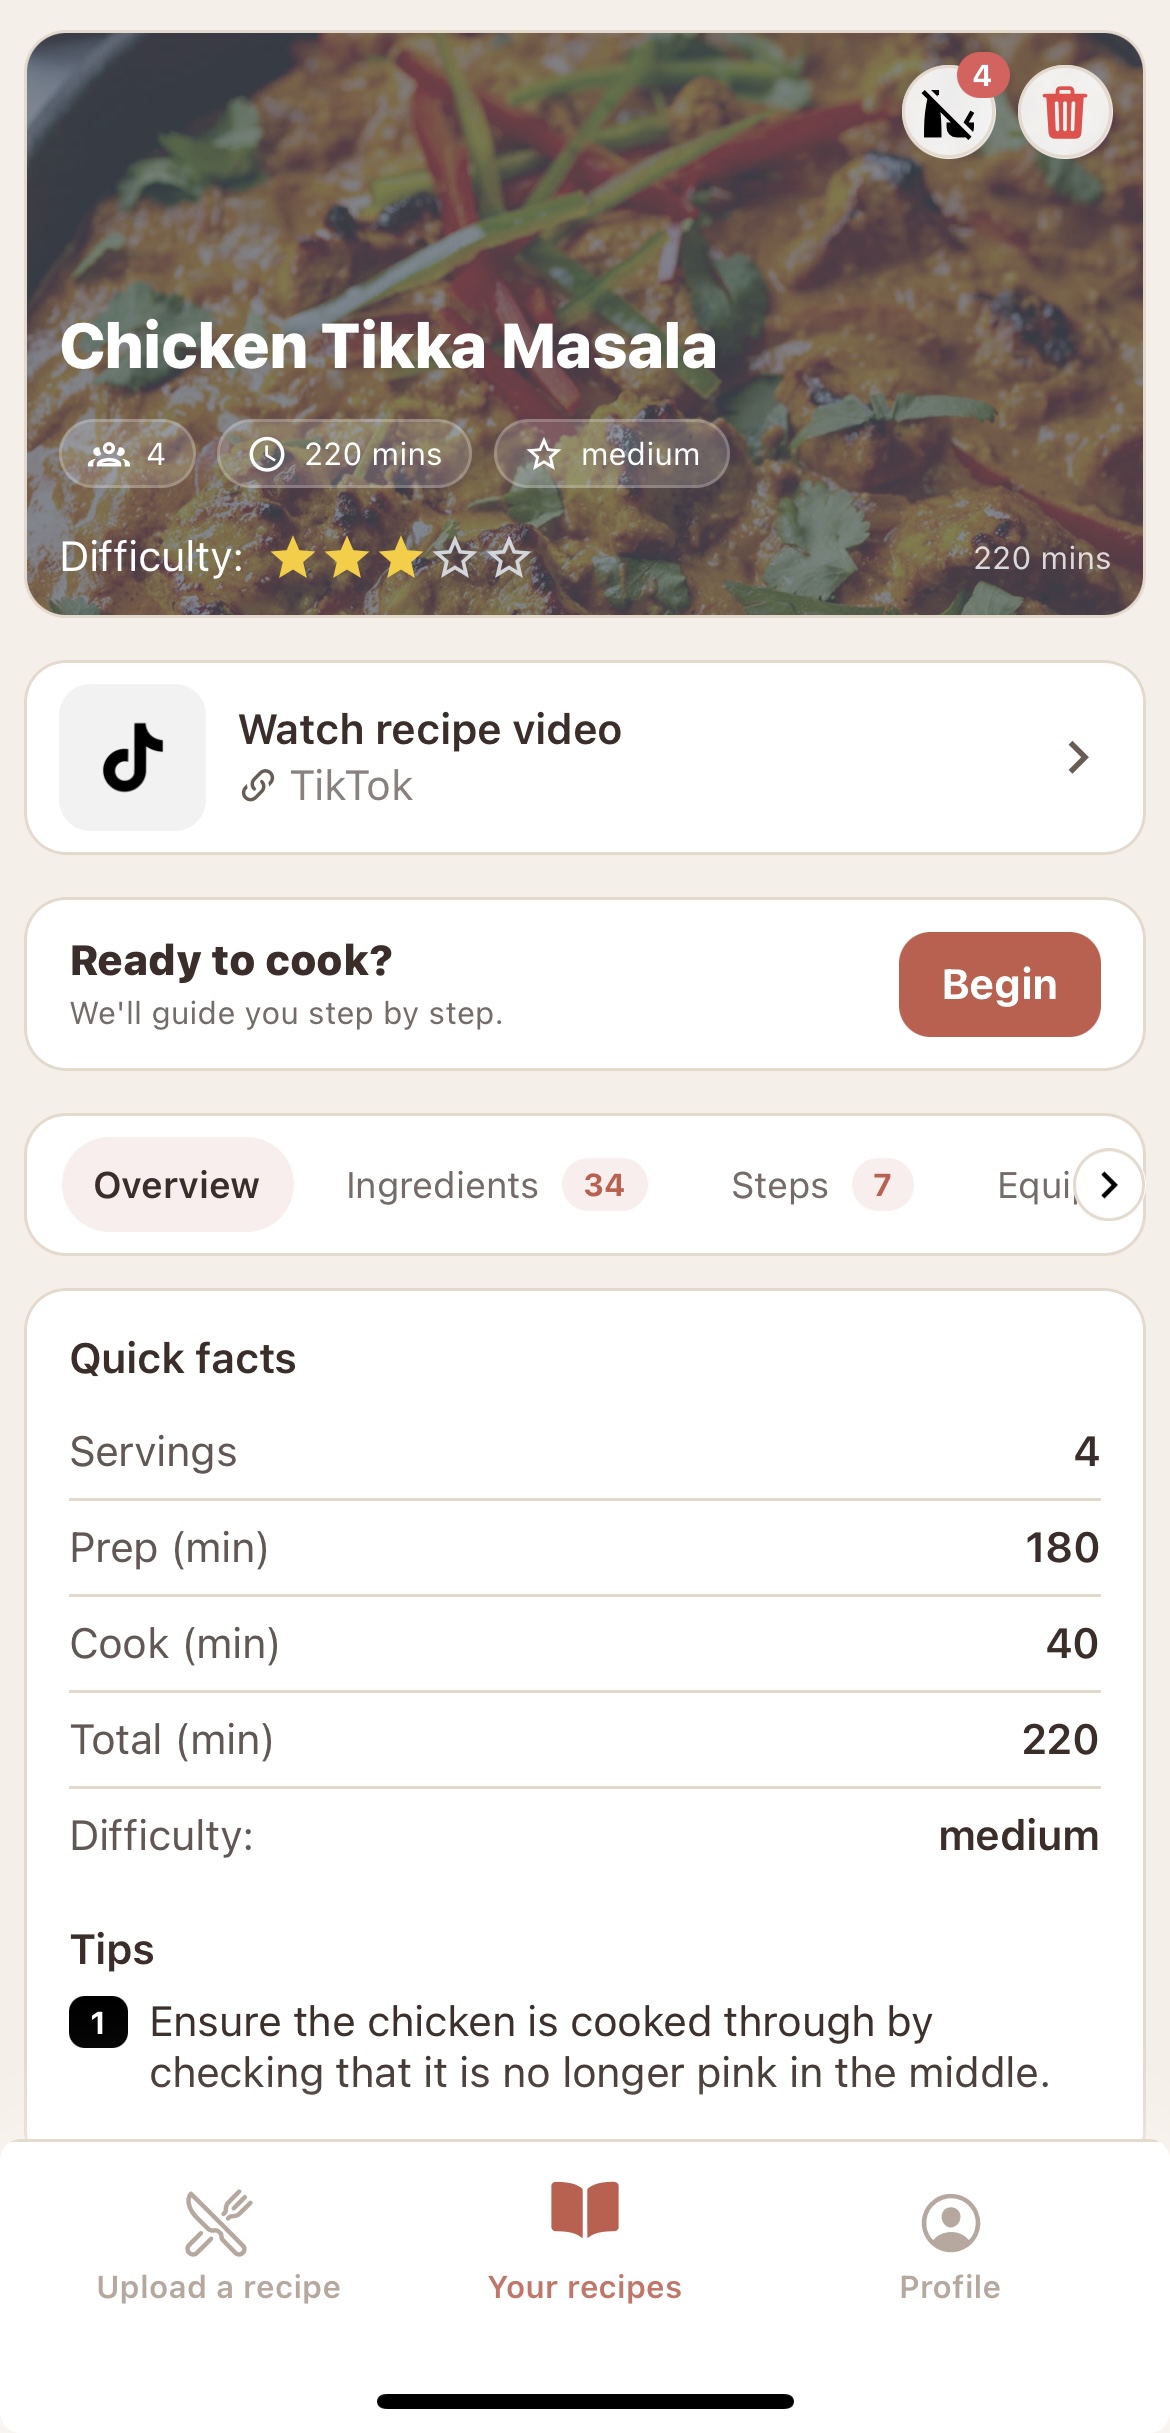
Task: Delete the recipe using the trash icon
Action: tap(1063, 113)
